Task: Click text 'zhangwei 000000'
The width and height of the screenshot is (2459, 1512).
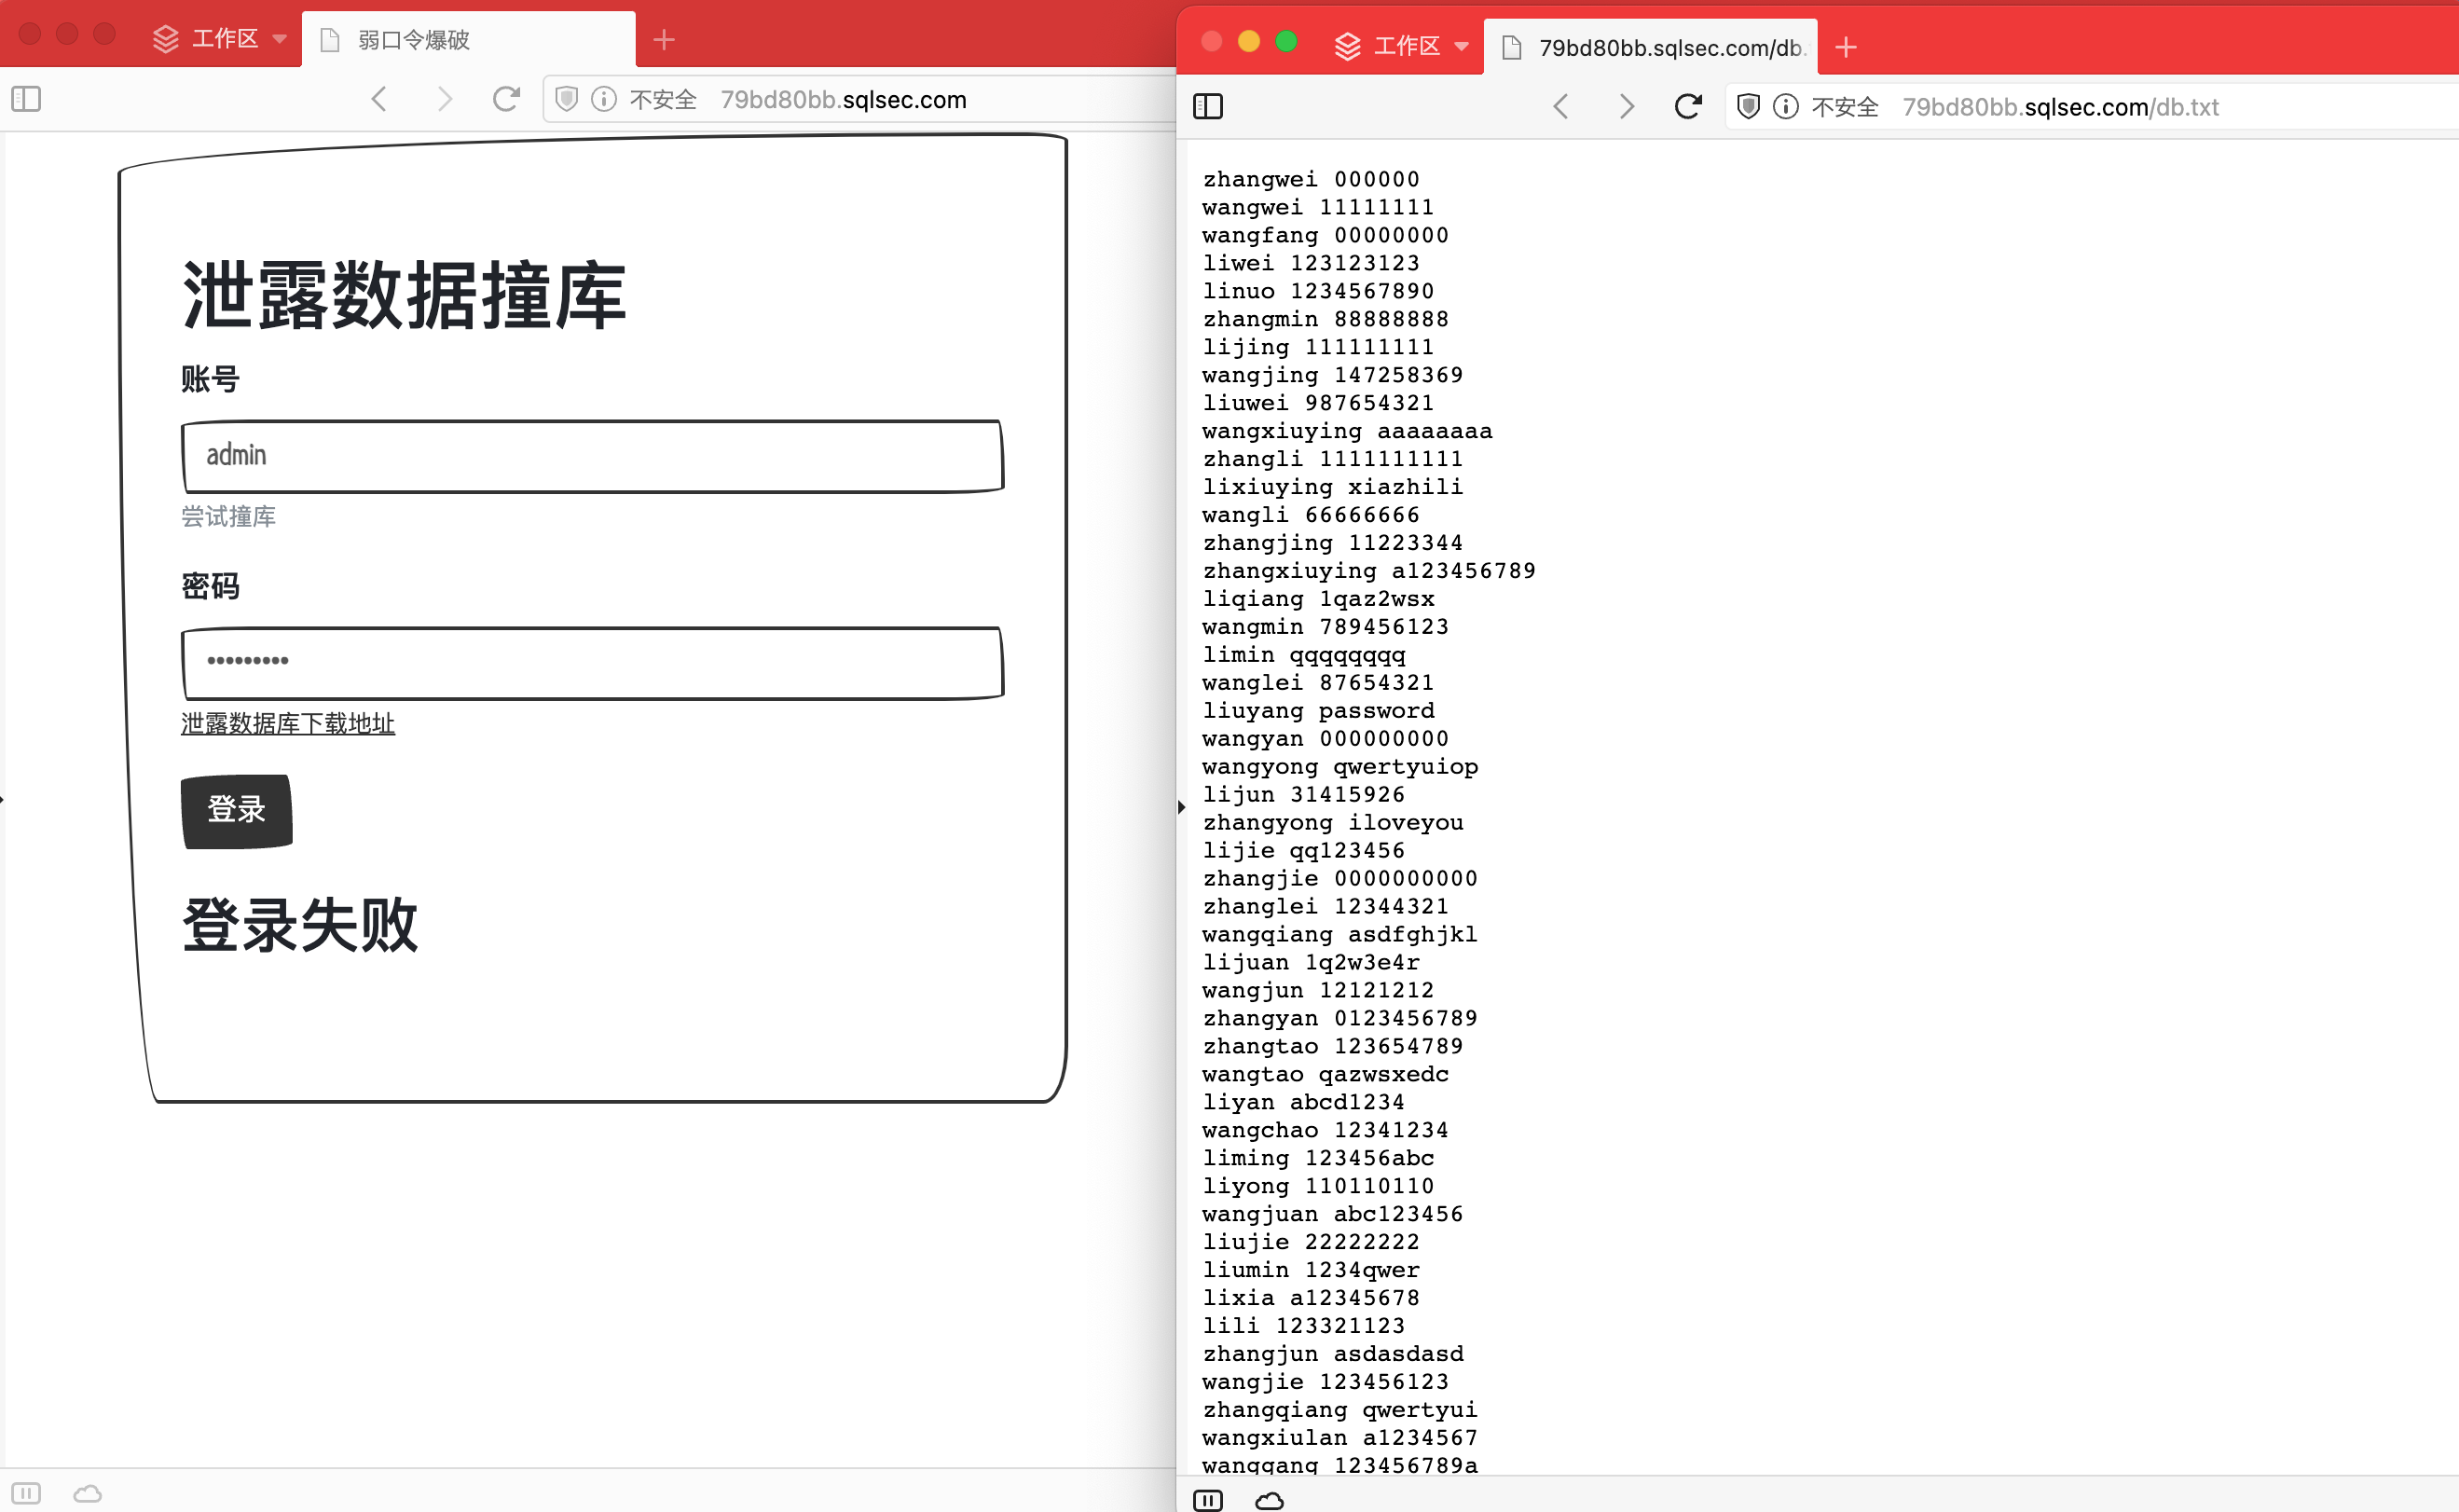Action: [1311, 179]
